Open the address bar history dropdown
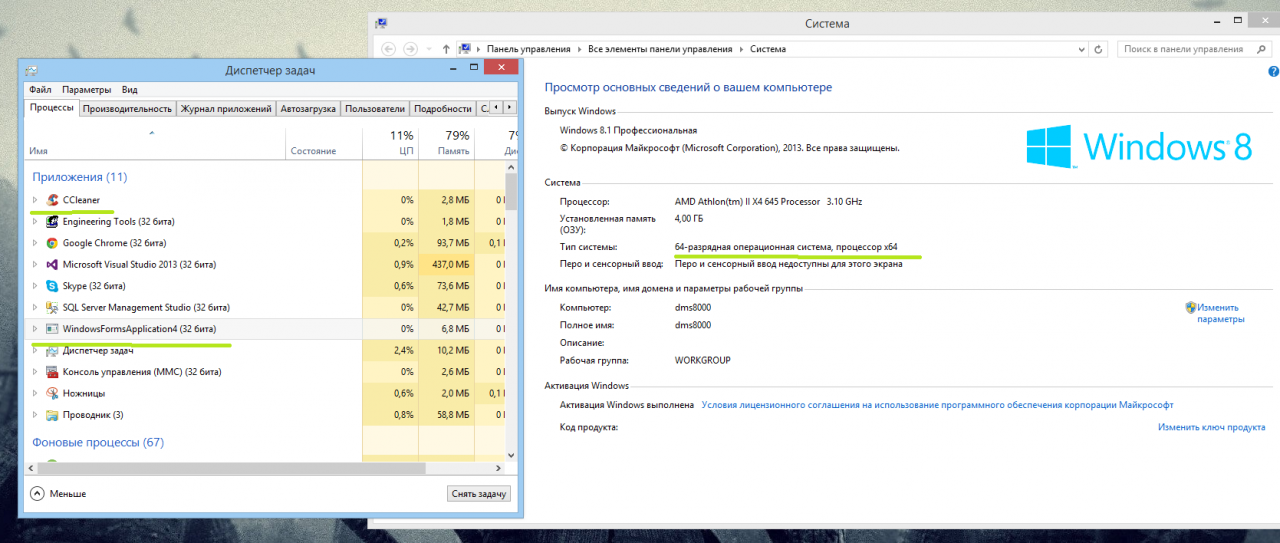 coord(1080,49)
